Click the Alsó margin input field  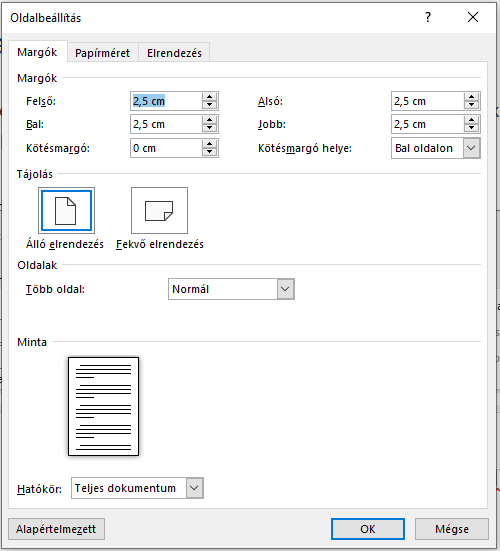pyautogui.click(x=428, y=101)
